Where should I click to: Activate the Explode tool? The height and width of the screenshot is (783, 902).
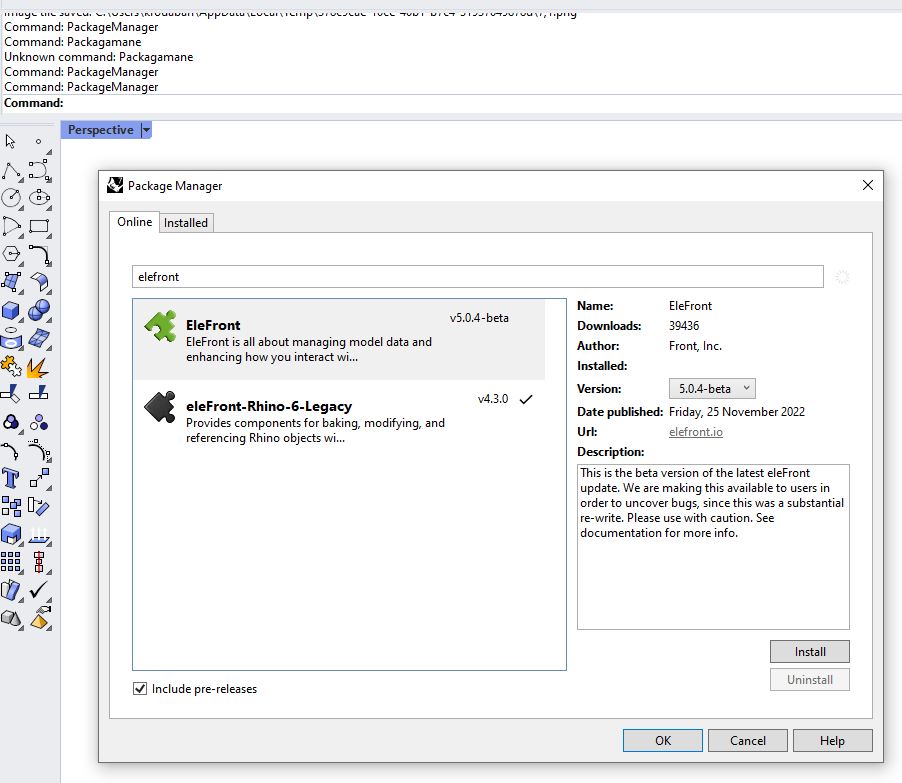point(39,366)
